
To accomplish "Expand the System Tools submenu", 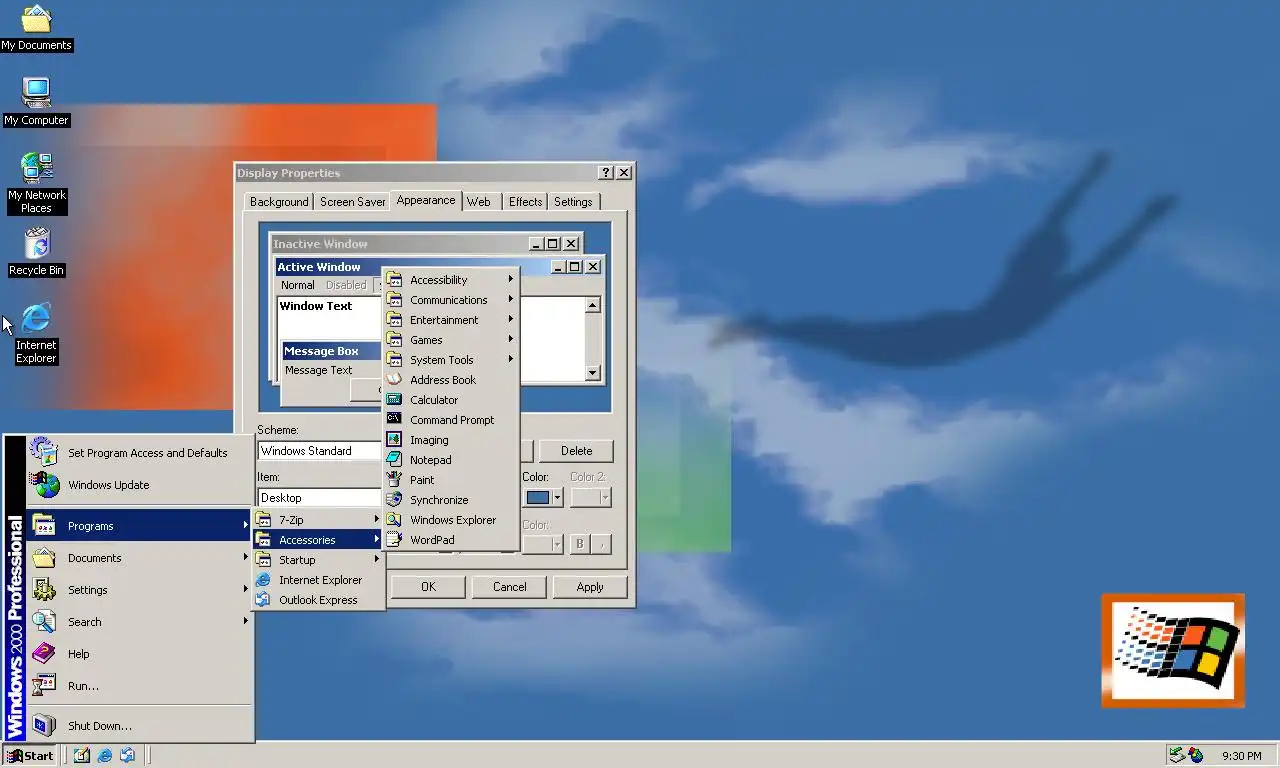I will point(450,360).
